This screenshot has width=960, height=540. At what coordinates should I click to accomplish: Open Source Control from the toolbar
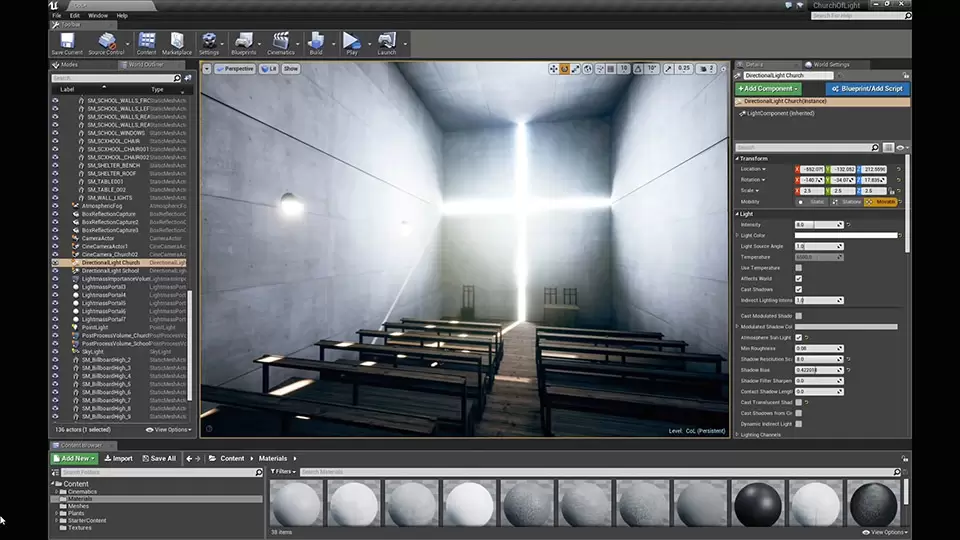pos(106,42)
